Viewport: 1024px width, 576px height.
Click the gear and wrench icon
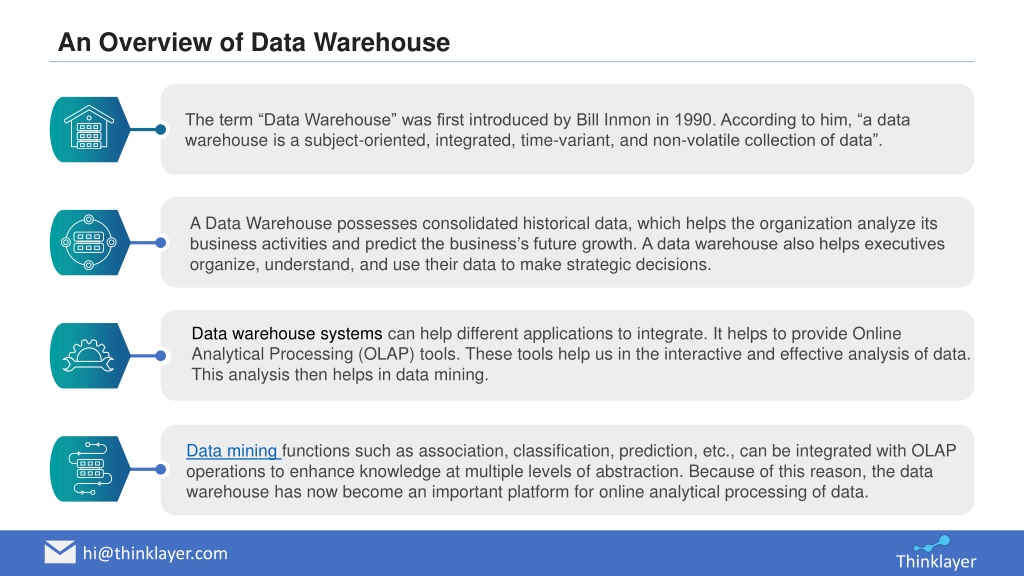(89, 355)
